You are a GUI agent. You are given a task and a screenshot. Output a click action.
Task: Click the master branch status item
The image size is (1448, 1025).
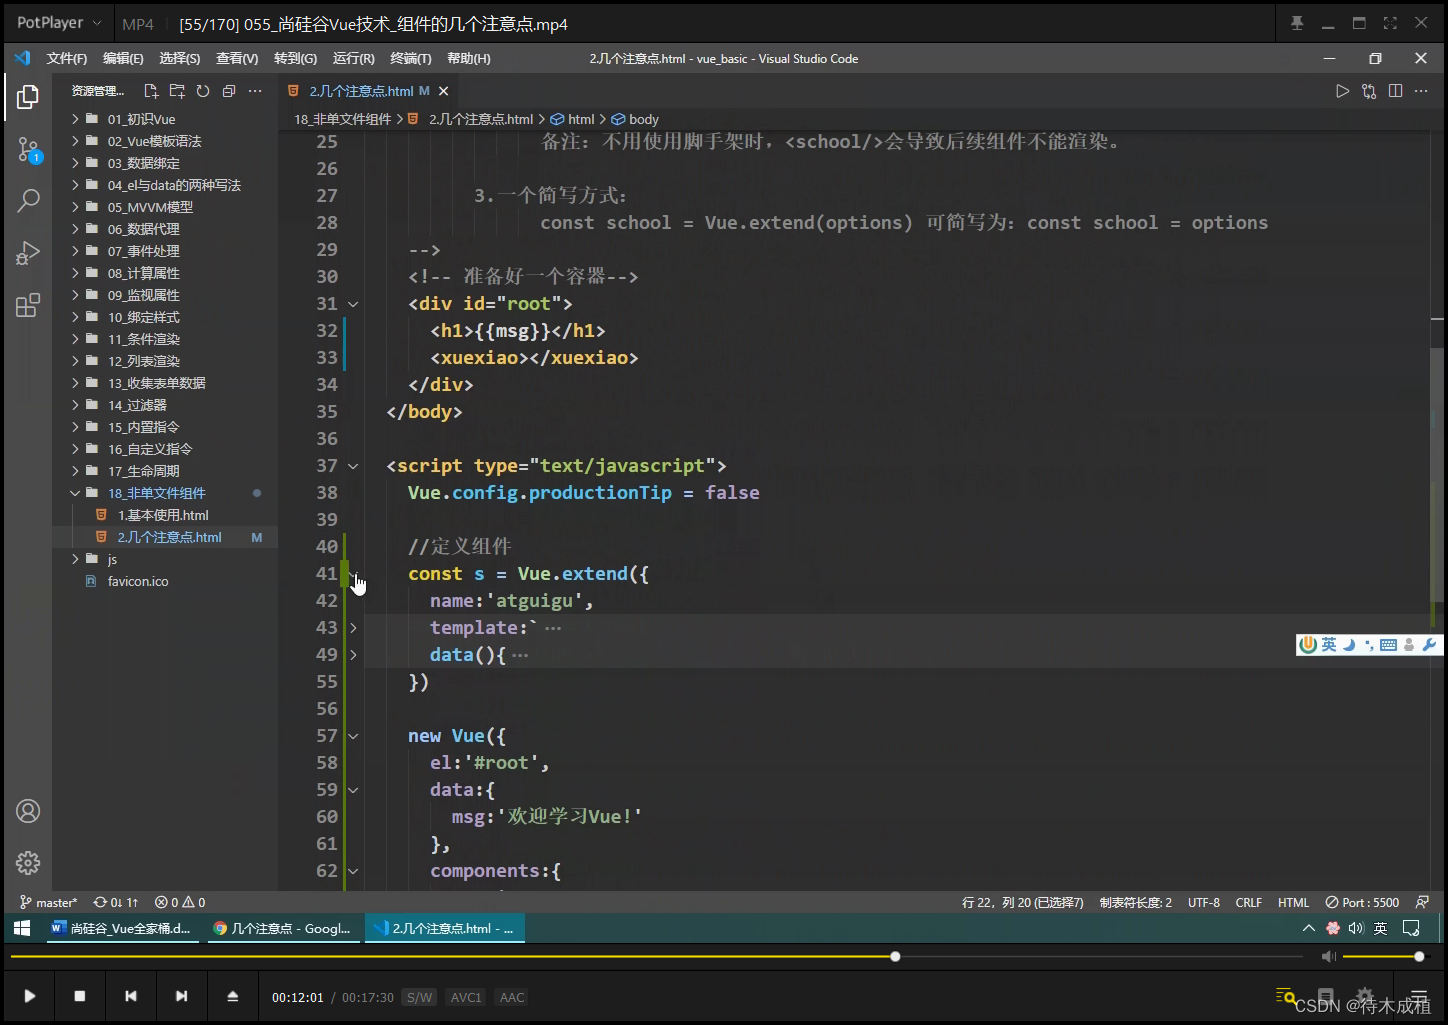(x=49, y=902)
